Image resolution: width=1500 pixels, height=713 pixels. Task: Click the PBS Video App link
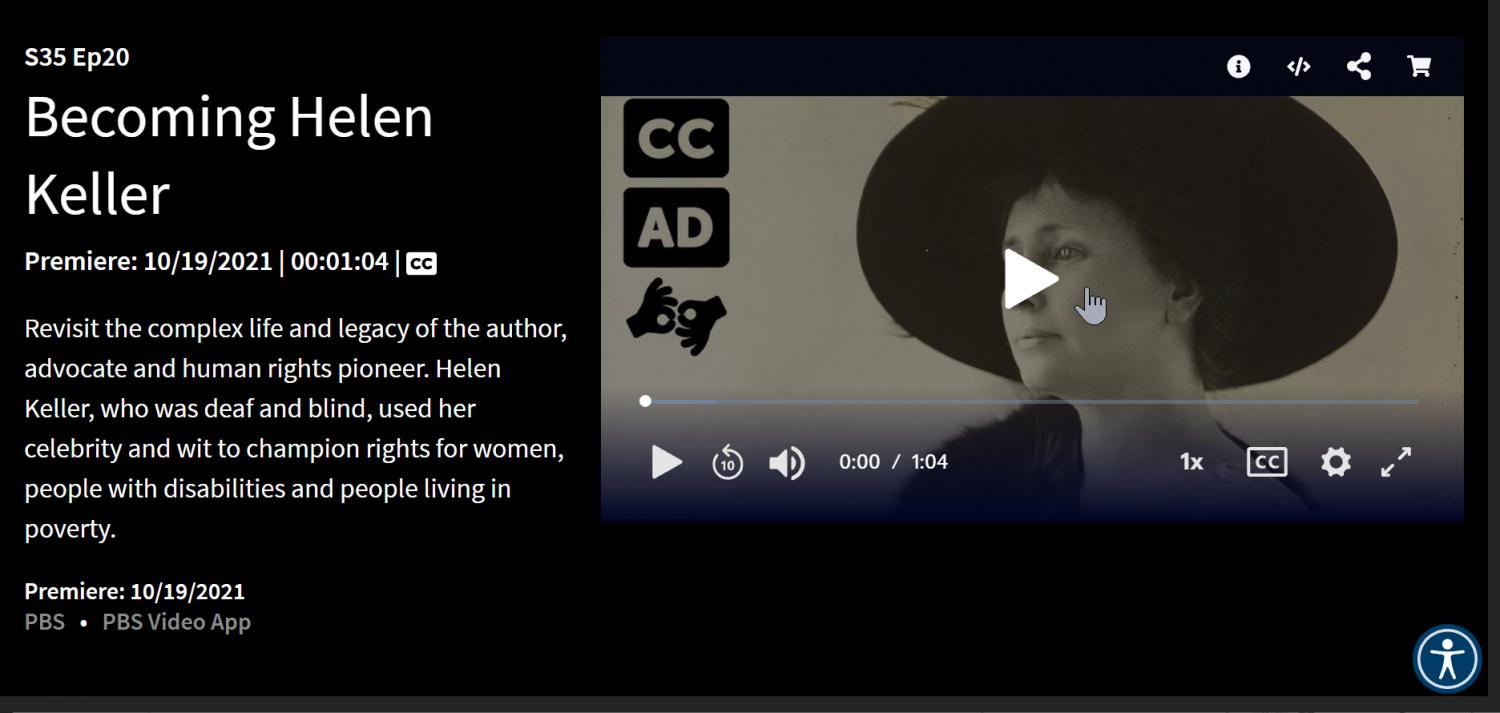click(176, 622)
